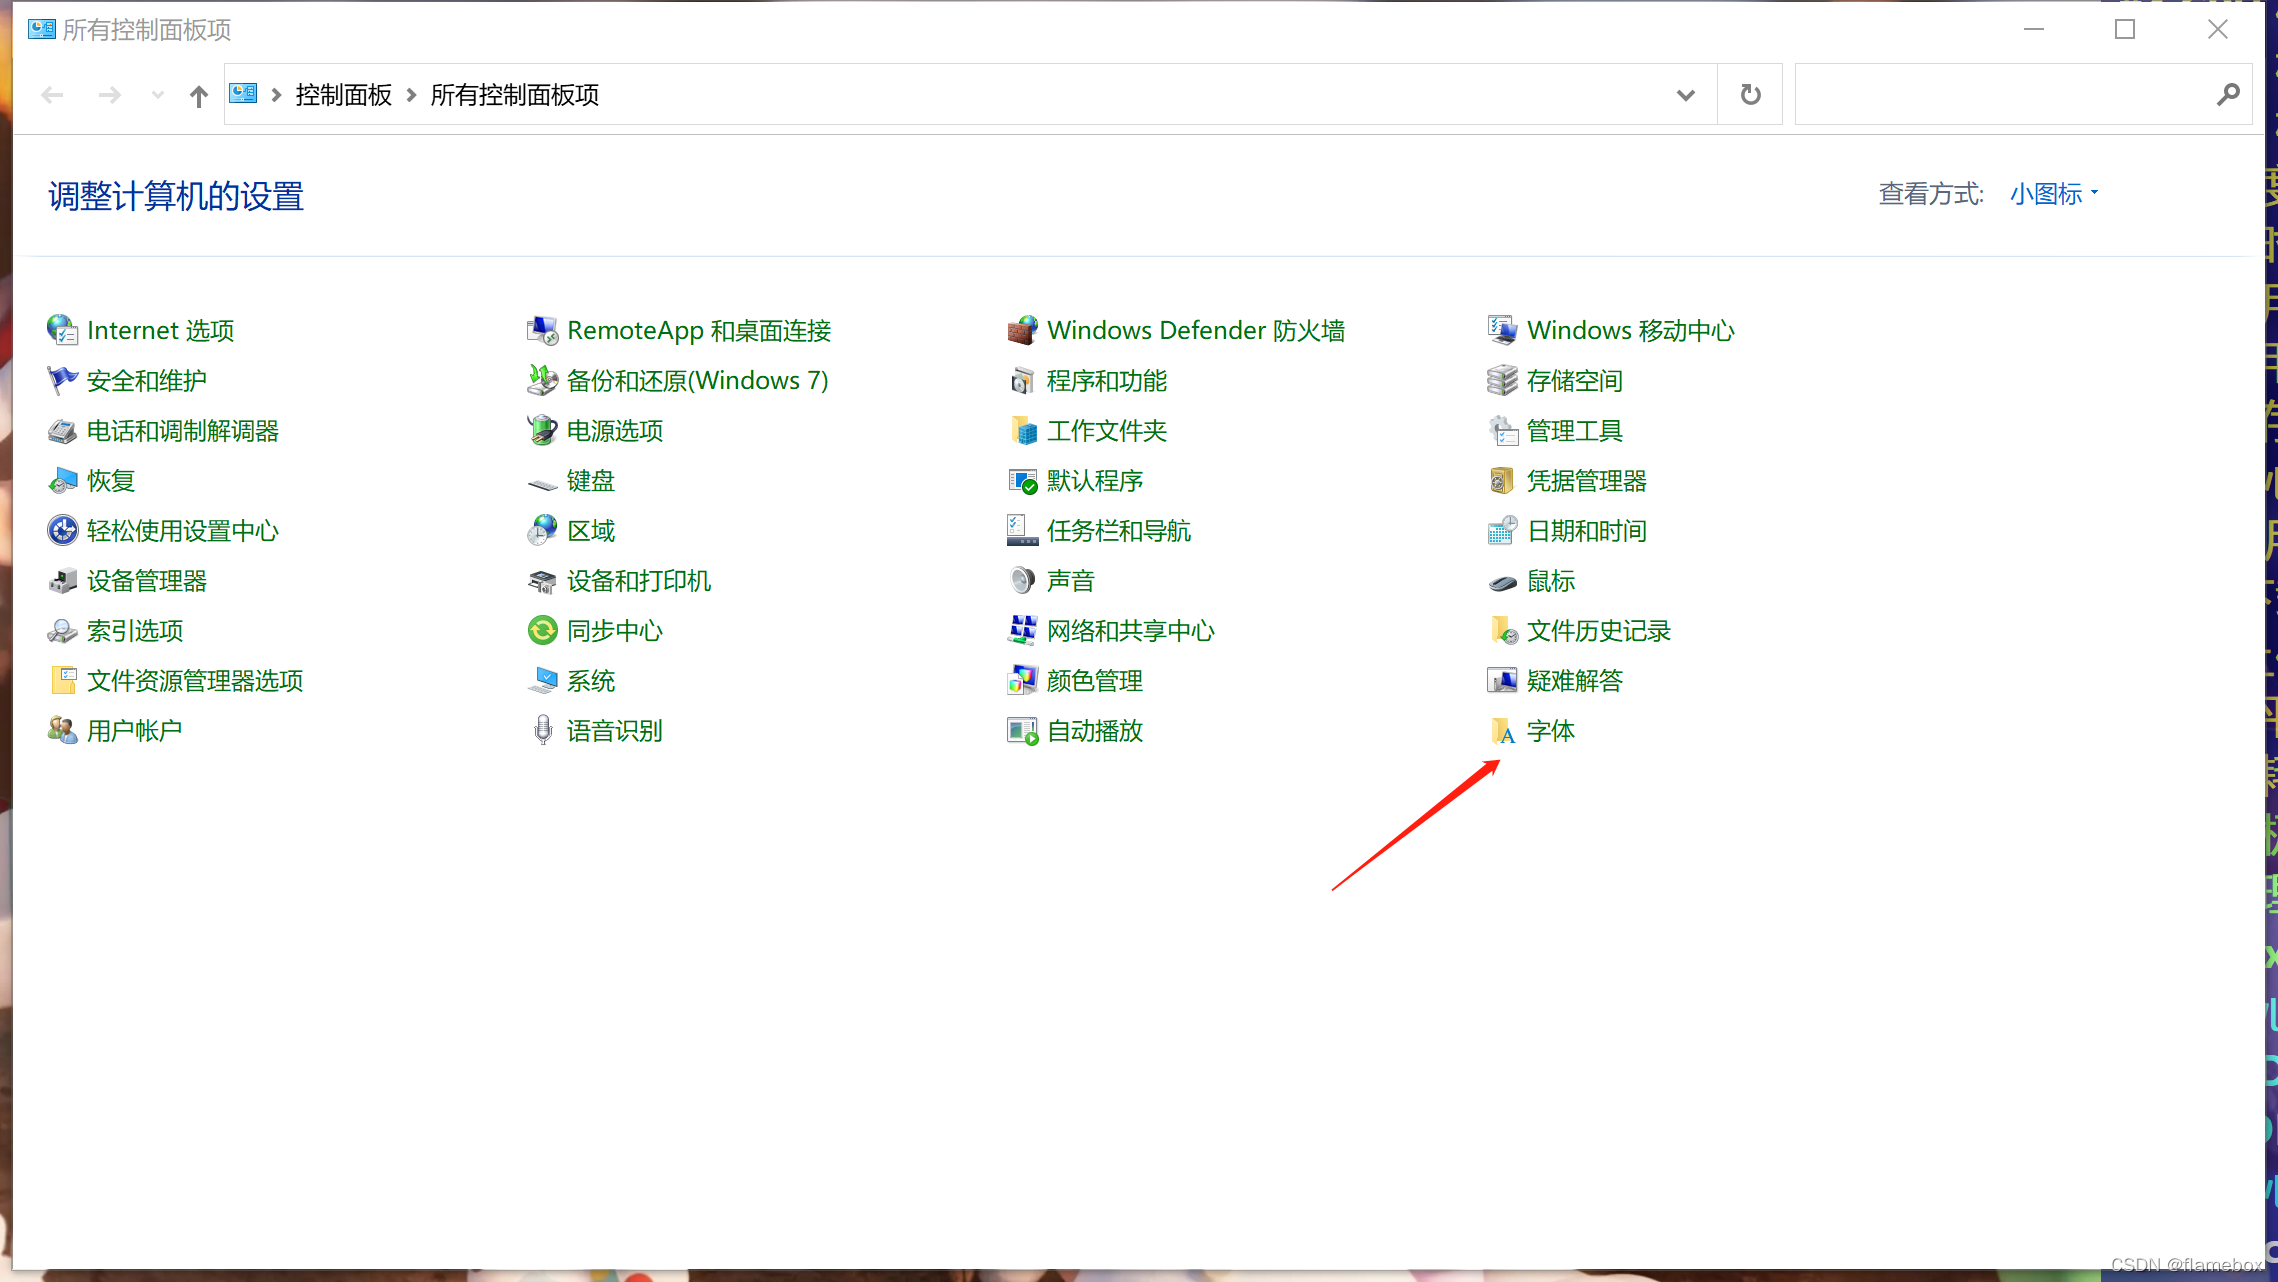Screen dimensions: 2278x1282
Task: Open the Windows 移动中心 link
Action: (x=1630, y=330)
